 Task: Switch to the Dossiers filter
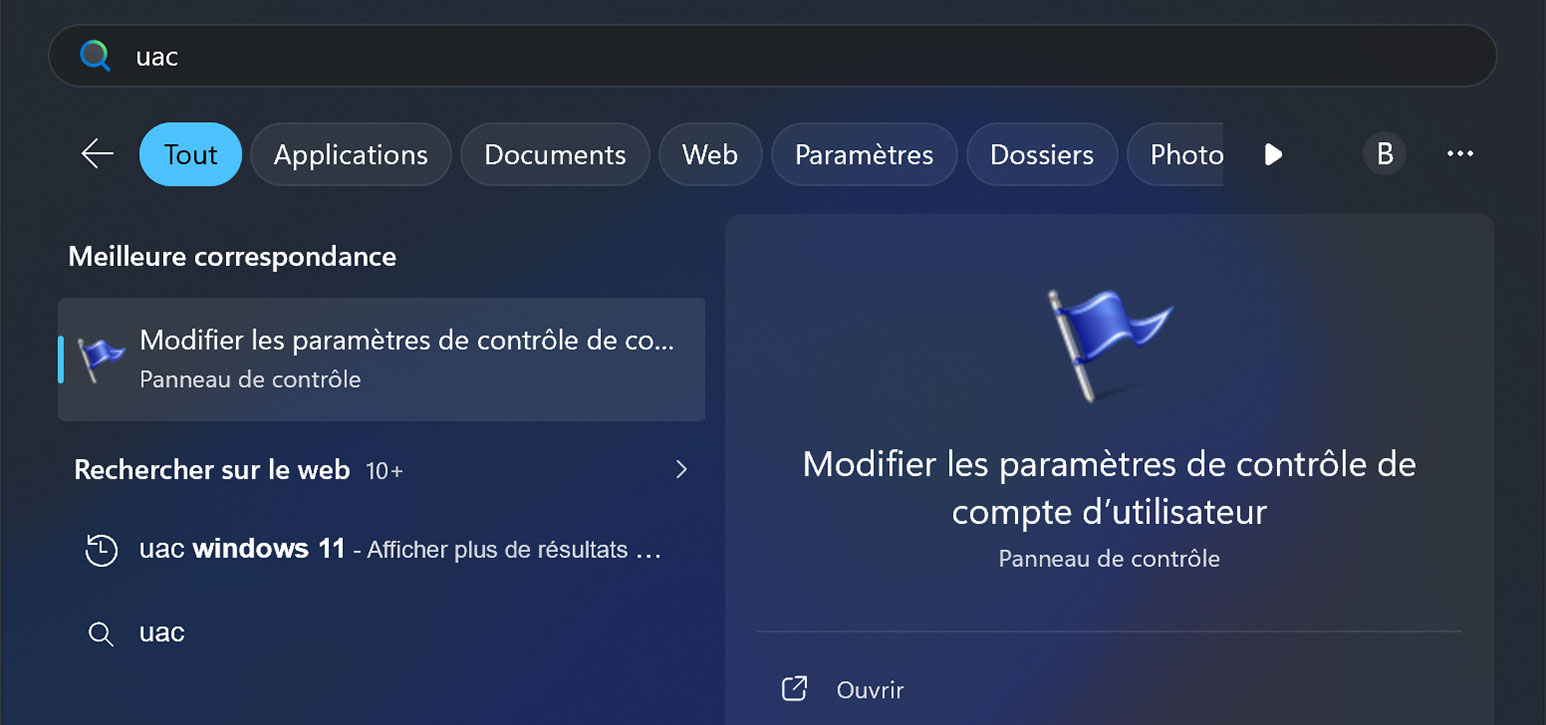1042,154
